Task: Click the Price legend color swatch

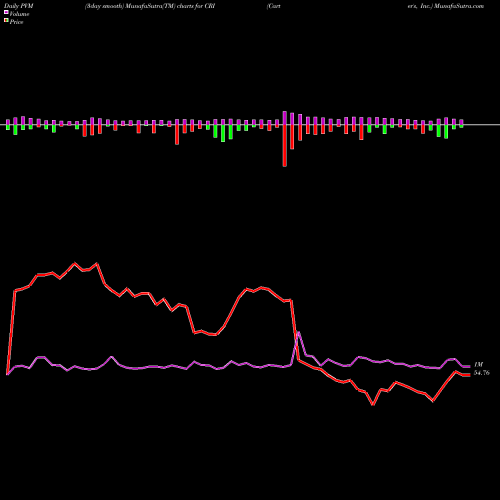Action: click(x=6, y=21)
